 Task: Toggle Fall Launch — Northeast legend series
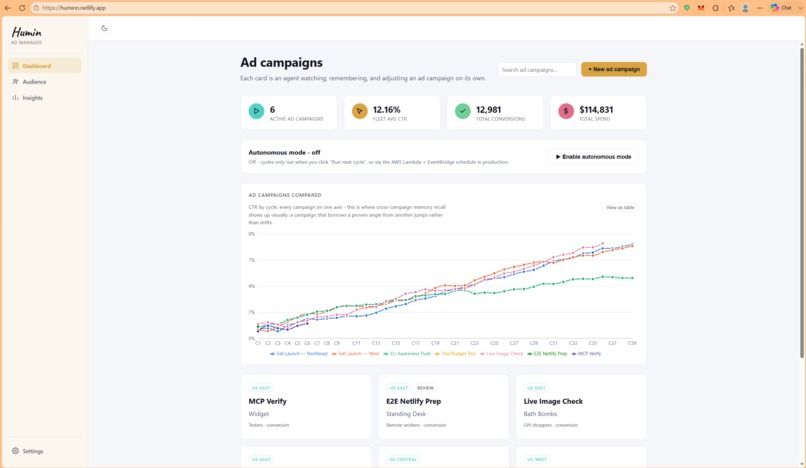pyautogui.click(x=299, y=354)
